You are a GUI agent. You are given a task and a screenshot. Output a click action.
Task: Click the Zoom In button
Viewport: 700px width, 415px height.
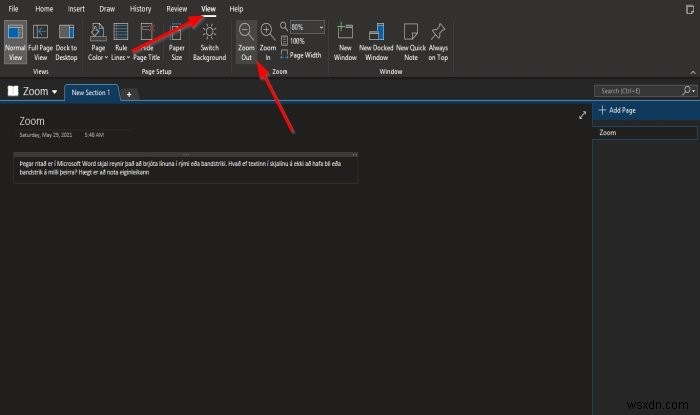tap(268, 42)
